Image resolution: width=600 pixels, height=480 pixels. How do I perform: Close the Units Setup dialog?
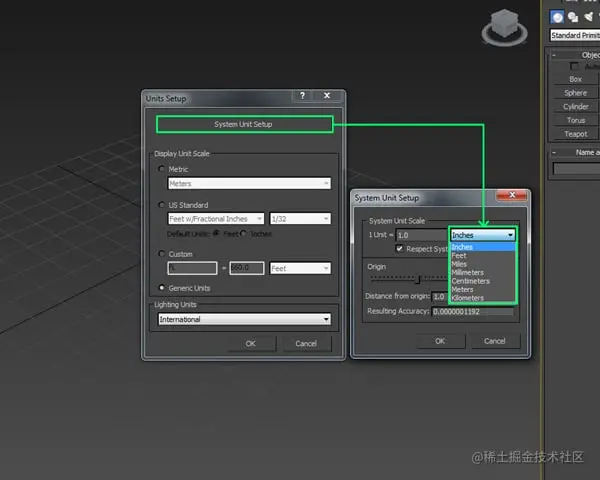pos(327,95)
